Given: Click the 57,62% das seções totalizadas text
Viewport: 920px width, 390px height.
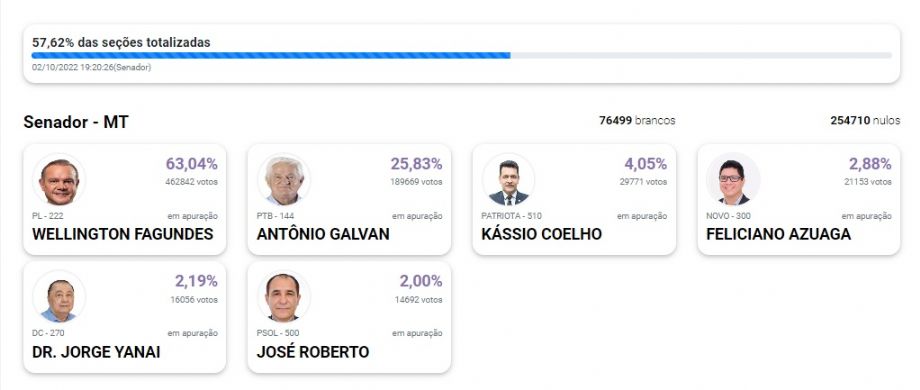Looking at the screenshot, I should click(121, 42).
